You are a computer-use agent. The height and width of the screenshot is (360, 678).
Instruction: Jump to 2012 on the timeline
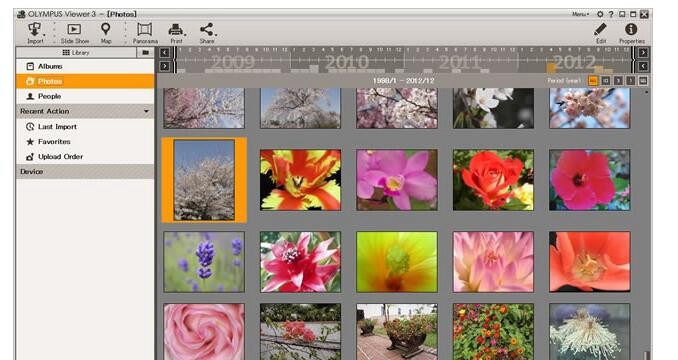coord(575,63)
